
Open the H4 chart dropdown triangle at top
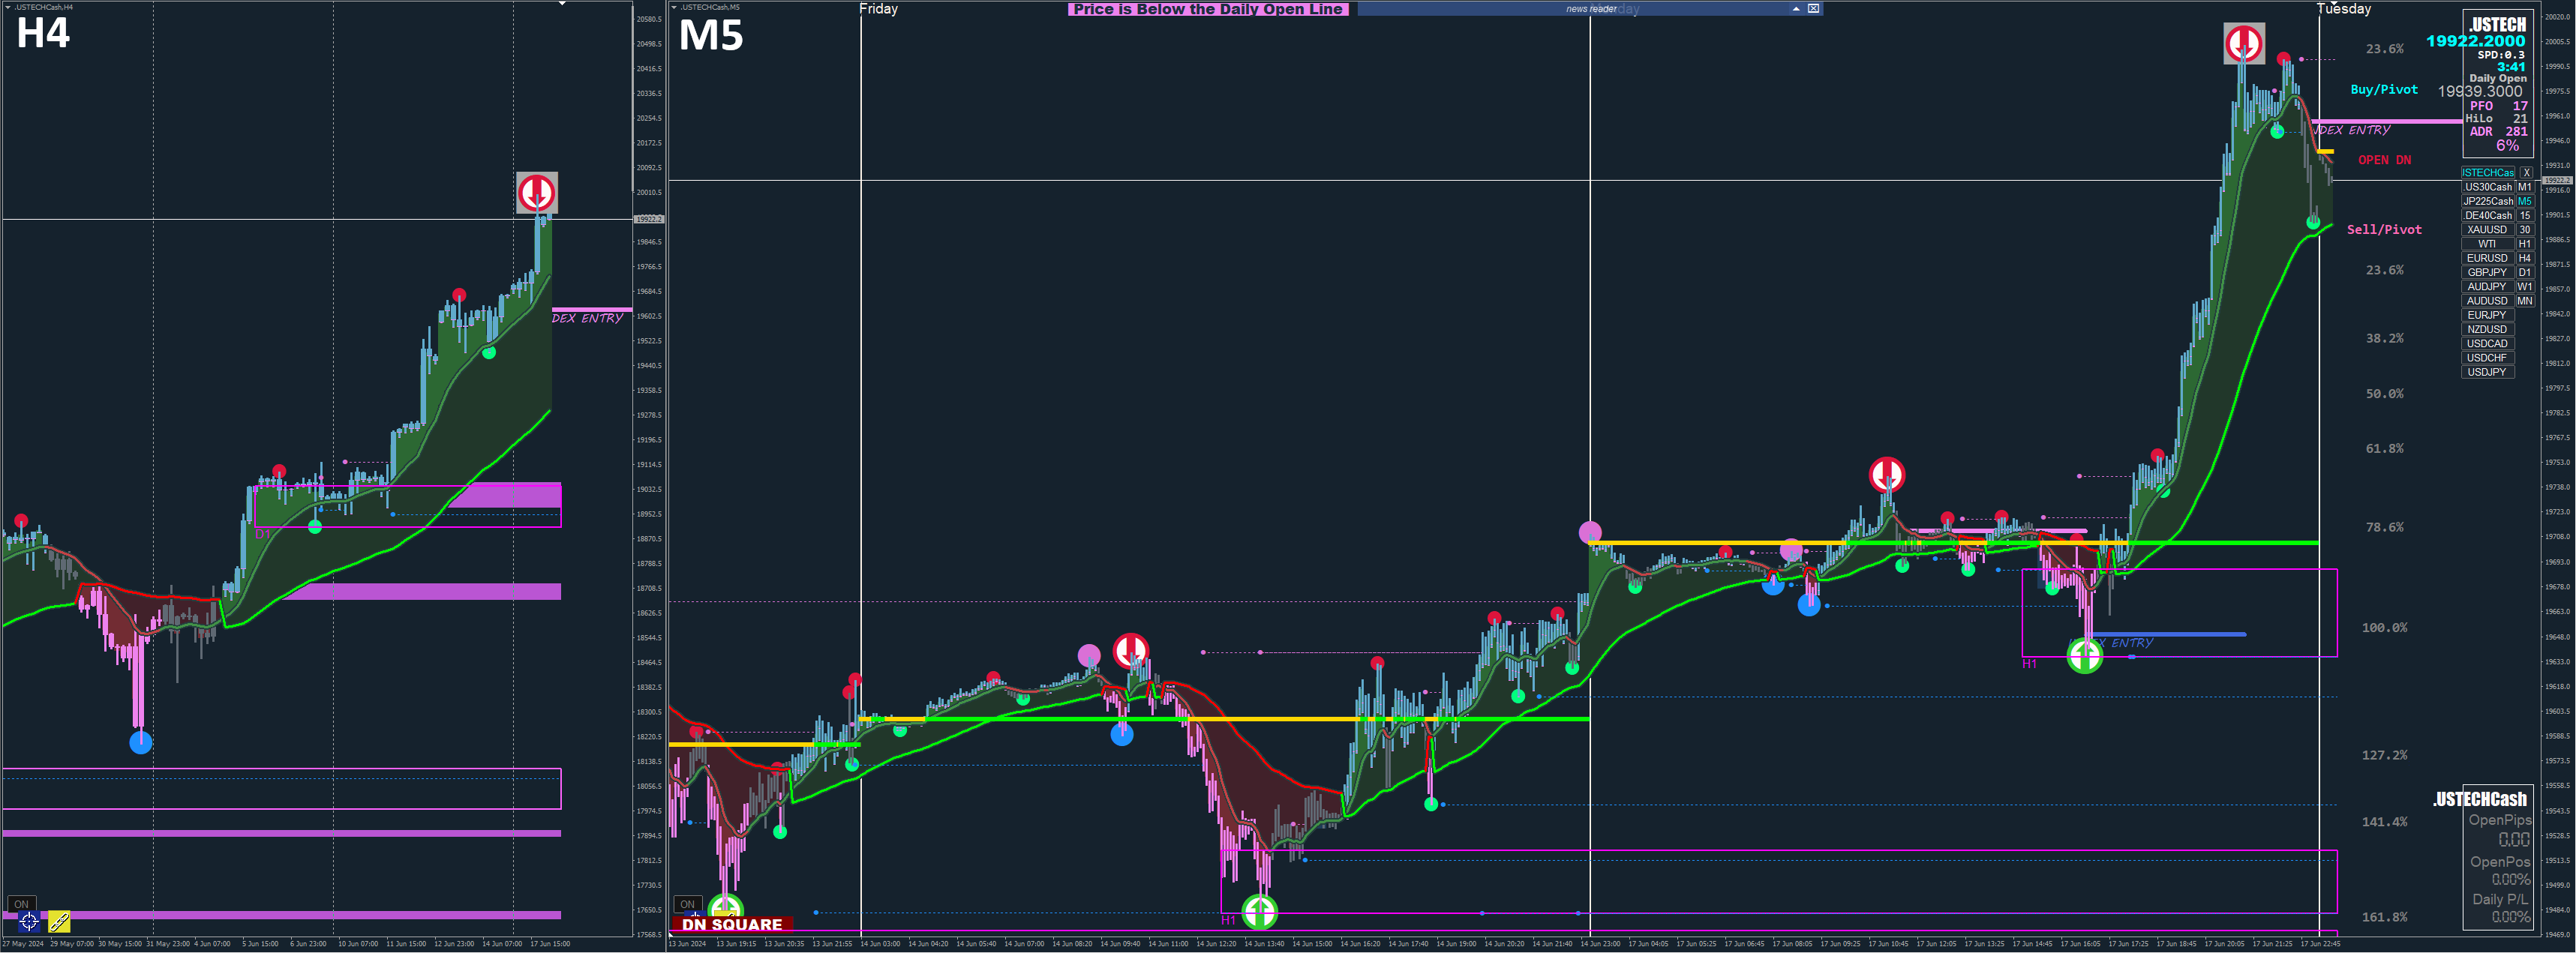point(562,4)
